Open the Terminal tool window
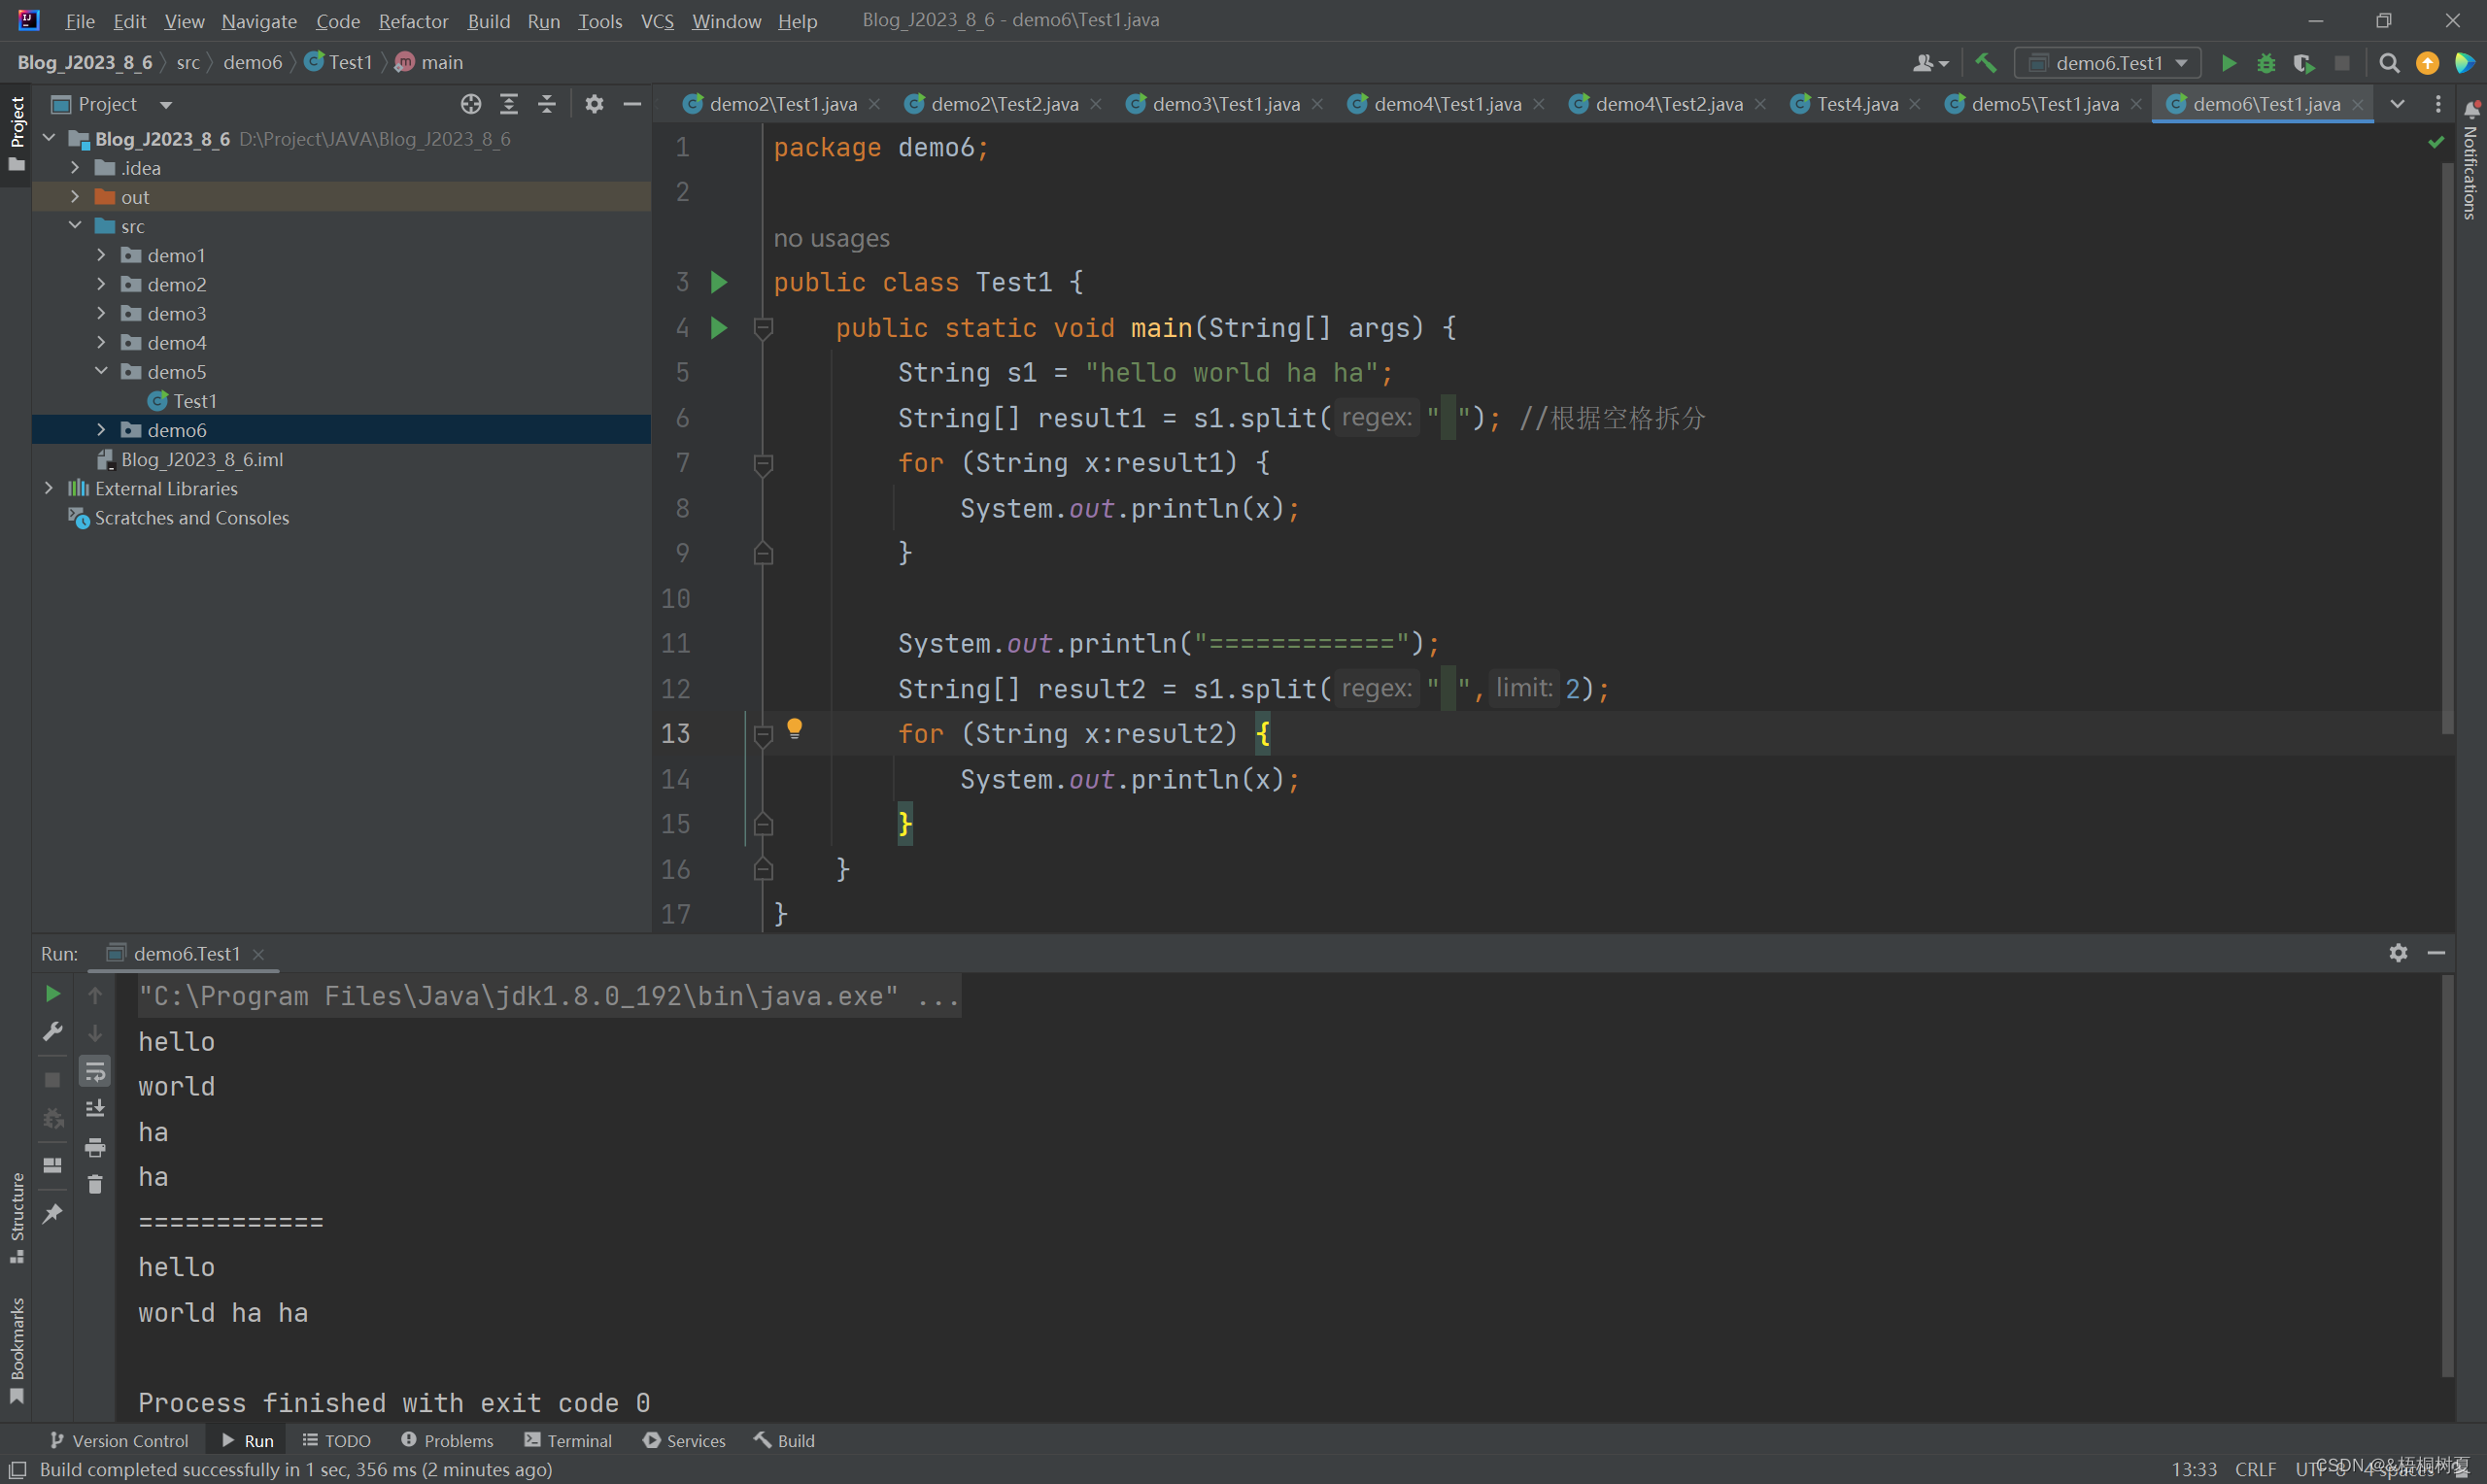The width and height of the screenshot is (2487, 1484). point(568,1440)
